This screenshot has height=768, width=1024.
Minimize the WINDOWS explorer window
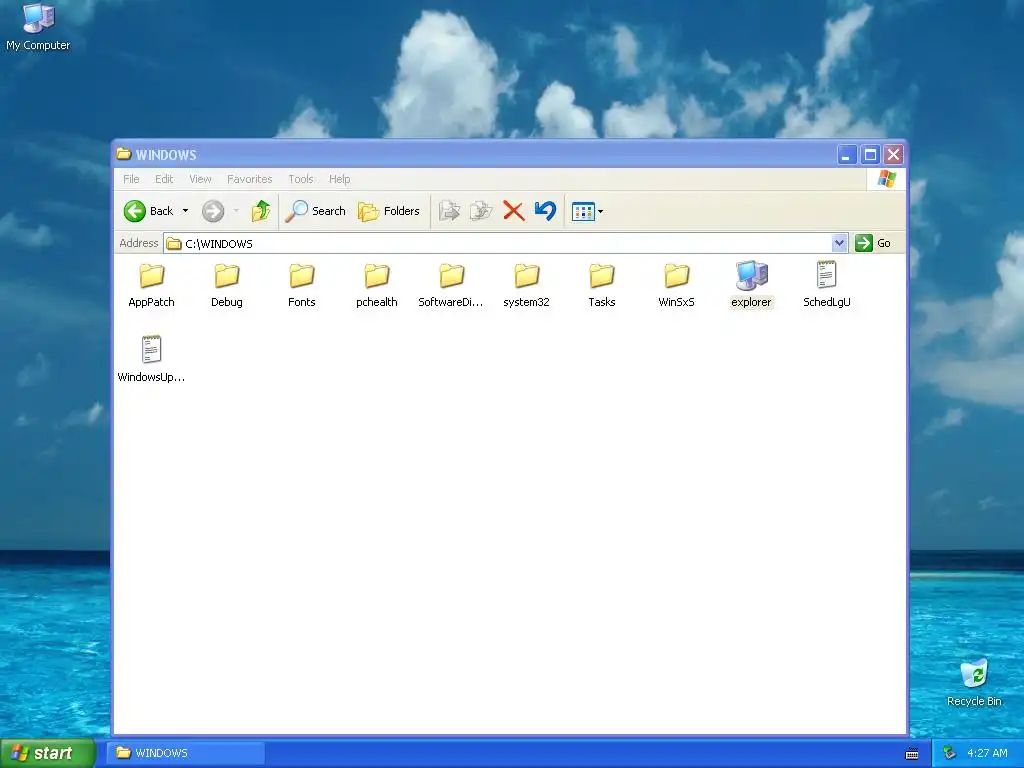pyautogui.click(x=846, y=155)
